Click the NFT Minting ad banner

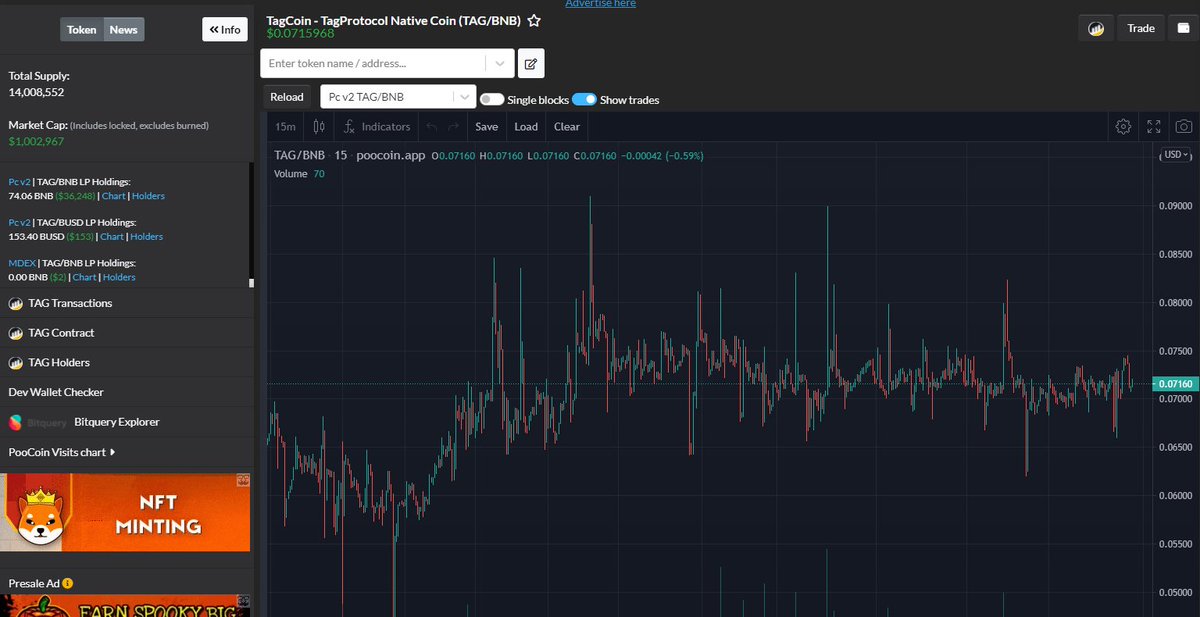(x=125, y=512)
